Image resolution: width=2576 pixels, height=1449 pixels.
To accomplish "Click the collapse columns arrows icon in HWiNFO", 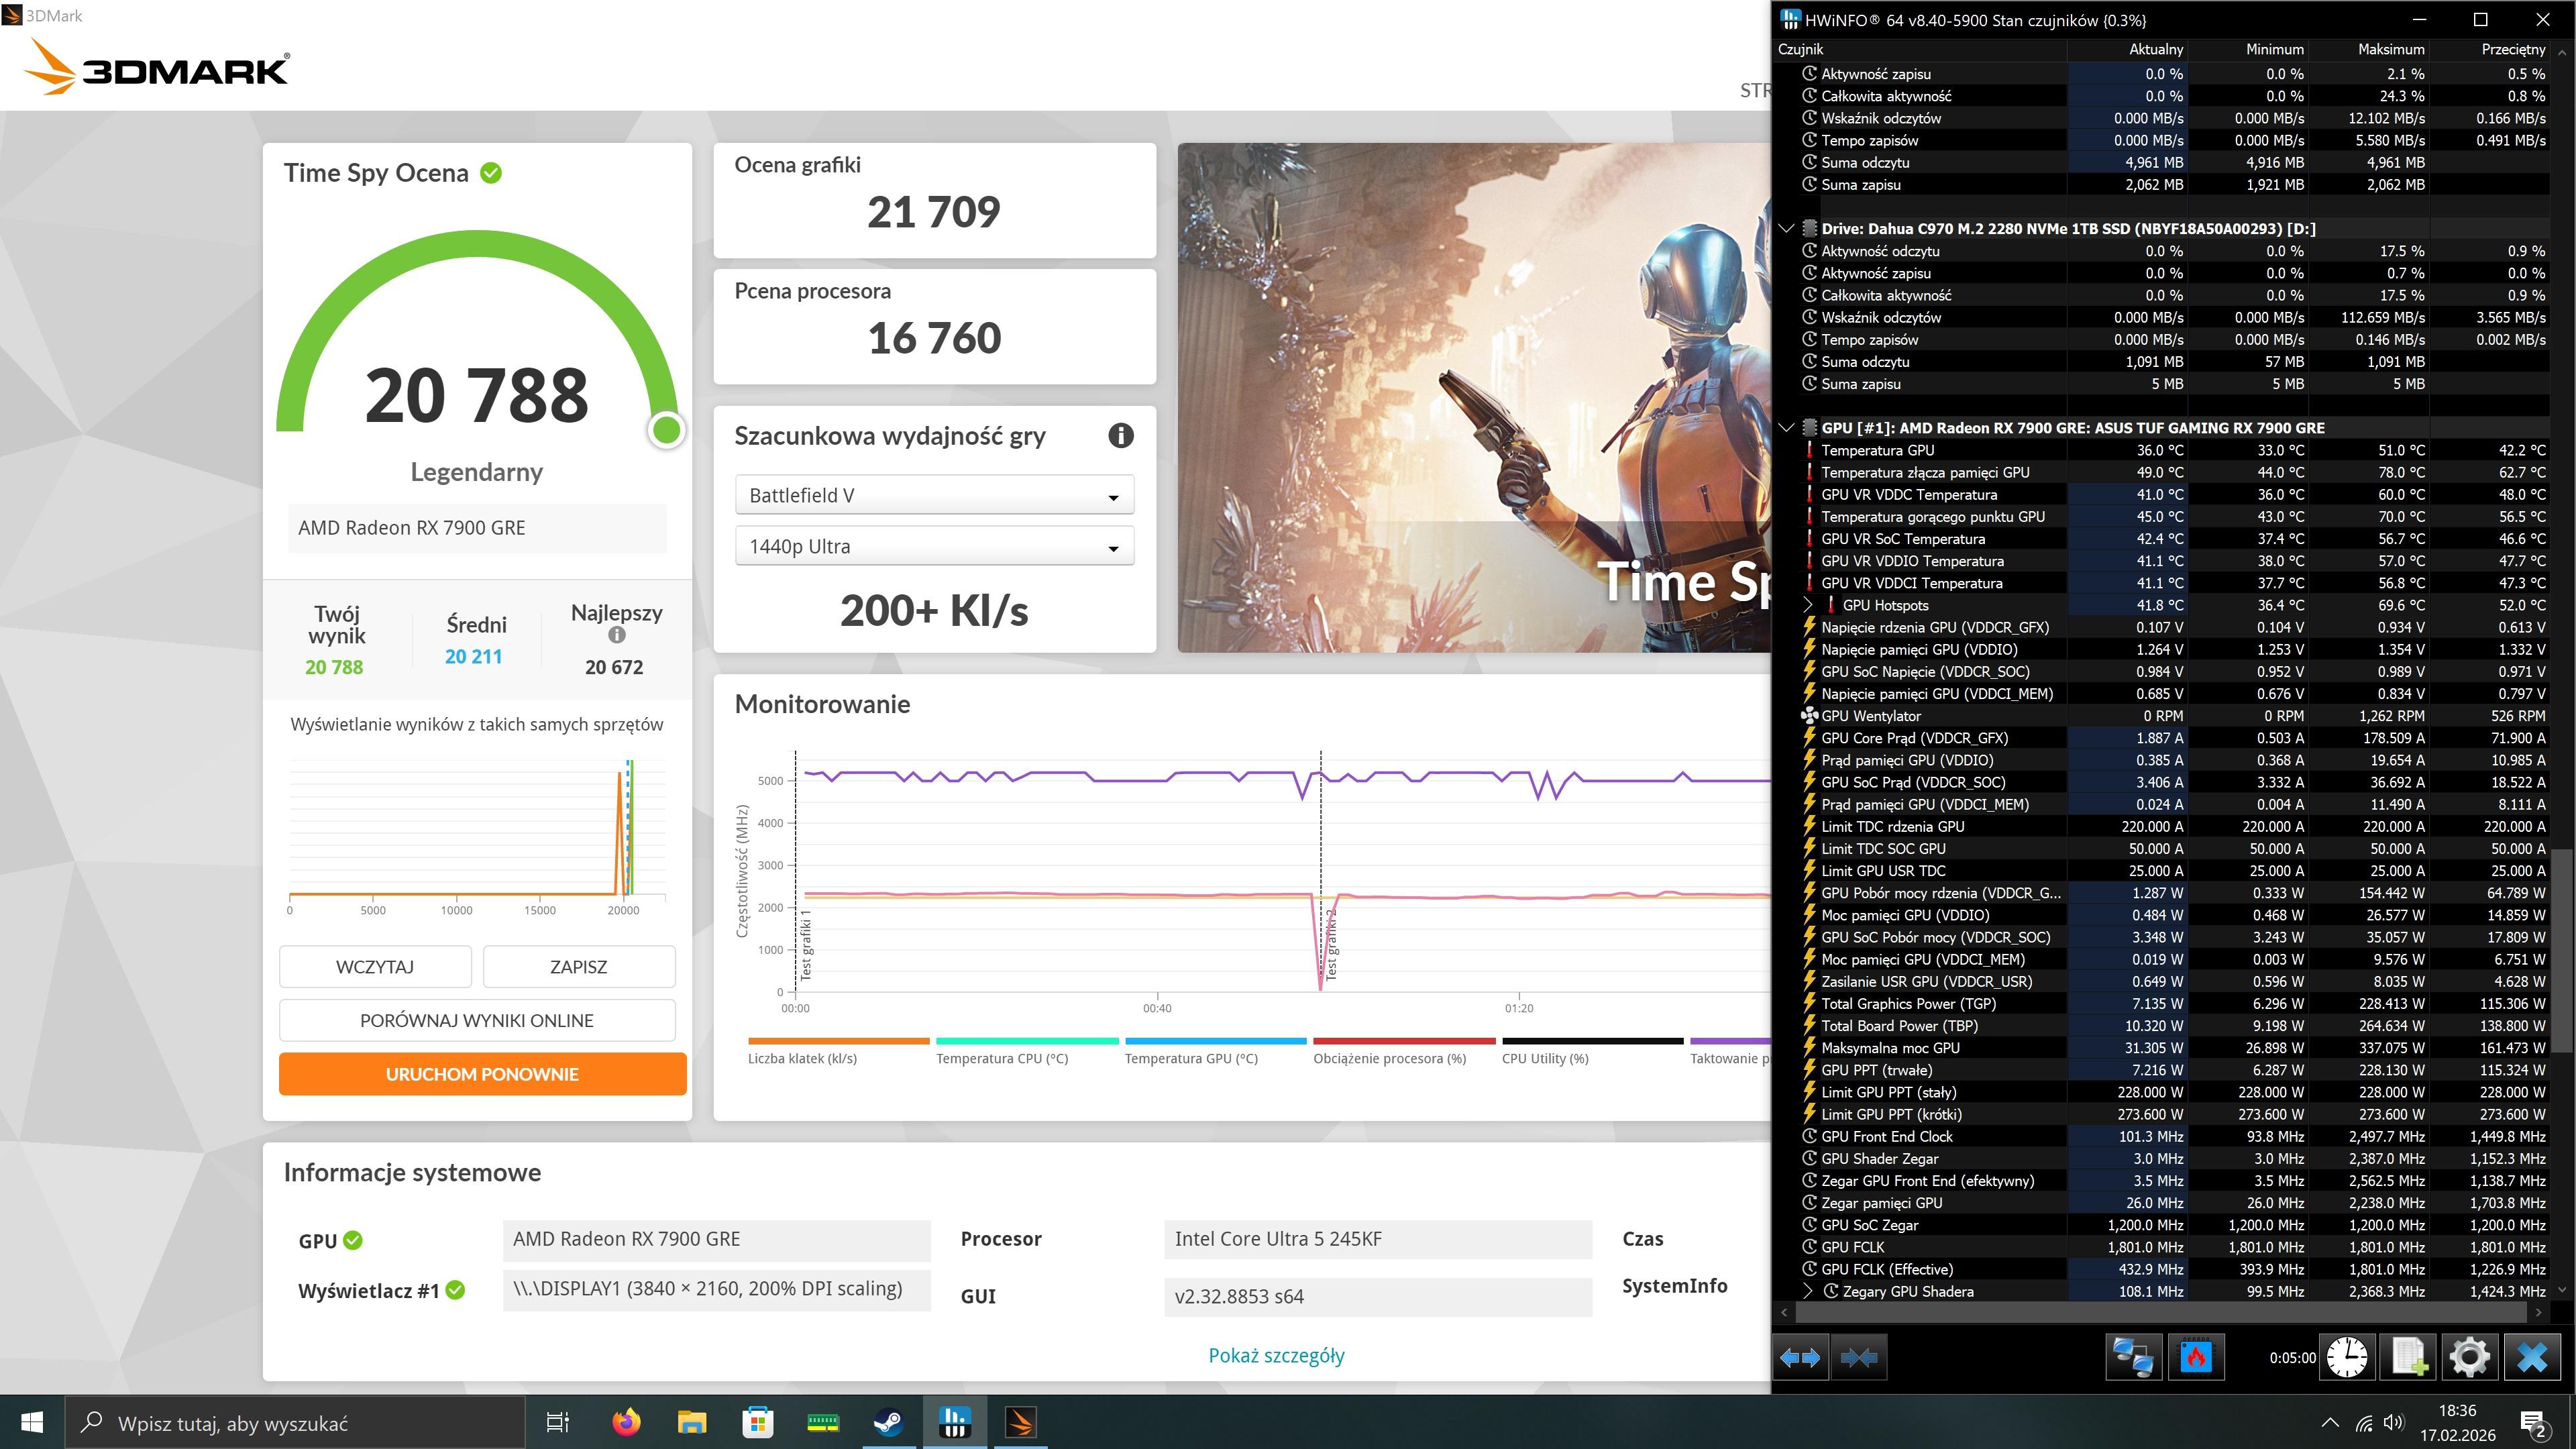I will click(x=1859, y=1357).
